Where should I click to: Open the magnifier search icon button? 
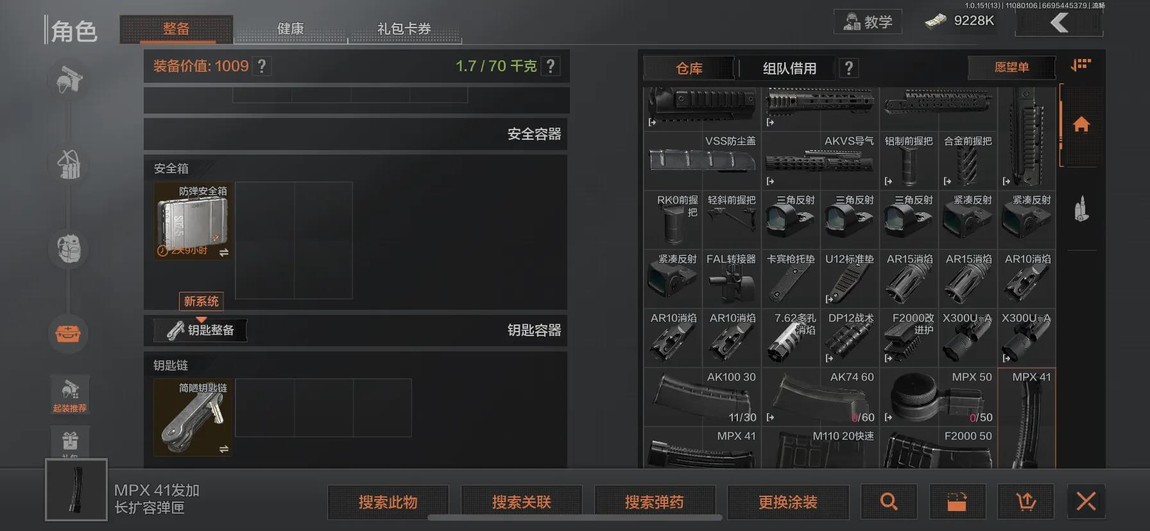[x=889, y=502]
